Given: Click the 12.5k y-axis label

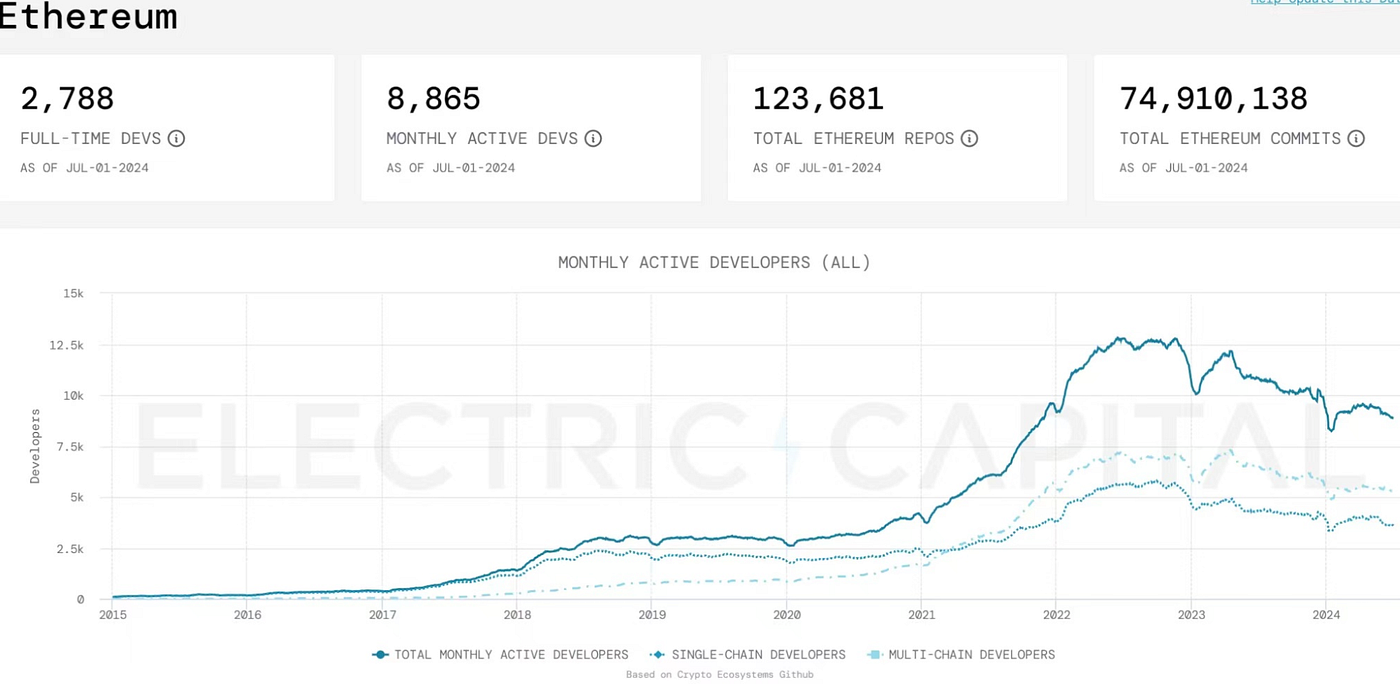Looking at the screenshot, I should [65, 345].
